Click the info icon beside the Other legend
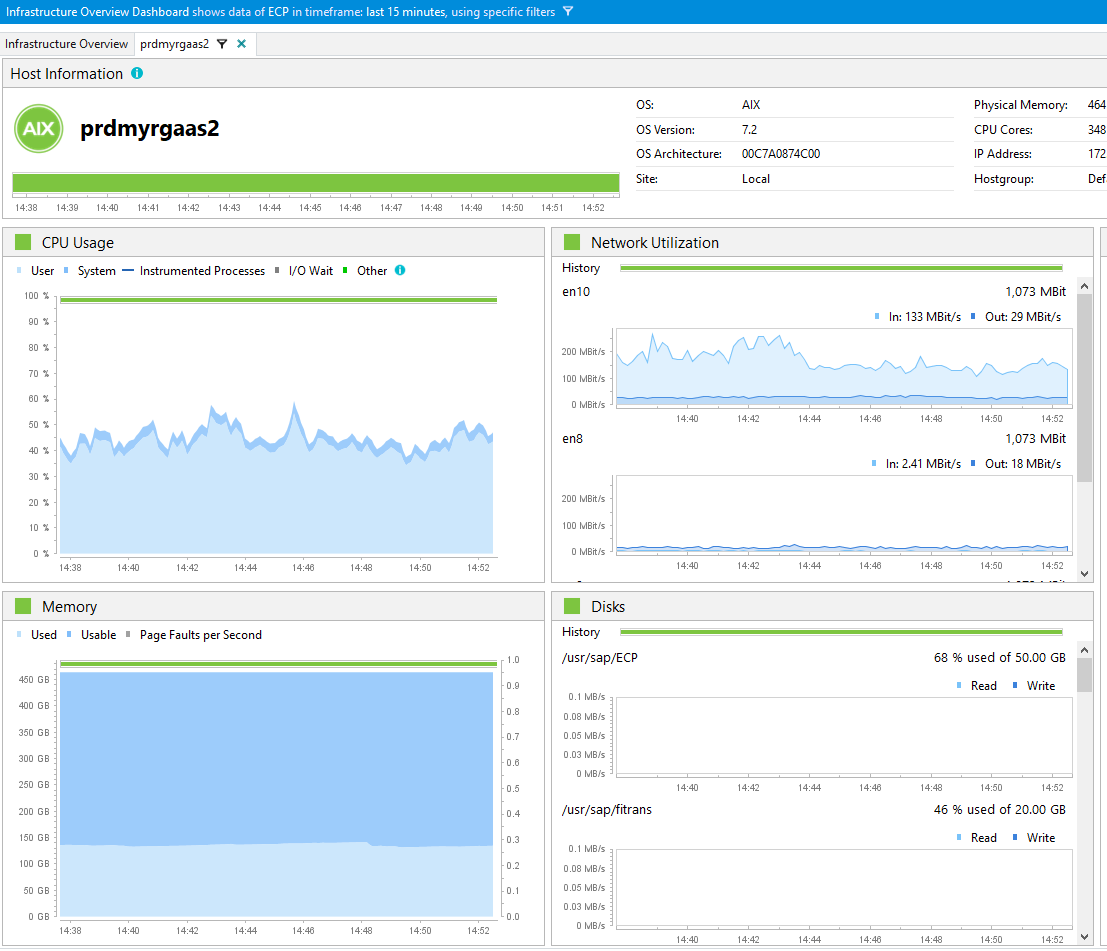 tap(400, 270)
